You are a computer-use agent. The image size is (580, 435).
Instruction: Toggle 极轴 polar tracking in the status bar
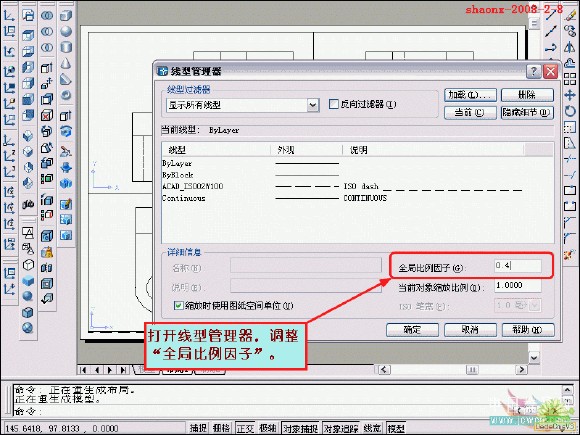tap(268, 428)
